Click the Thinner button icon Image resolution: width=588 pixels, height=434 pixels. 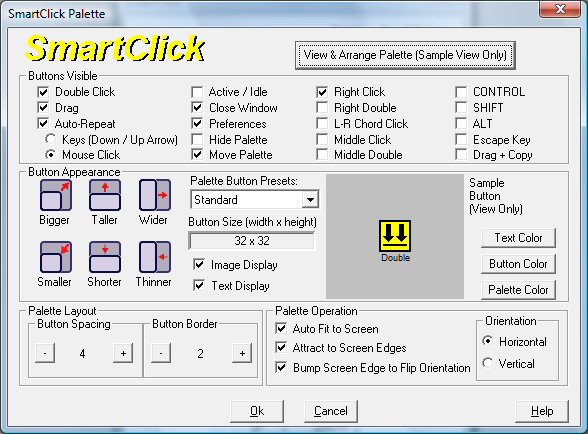tap(154, 257)
